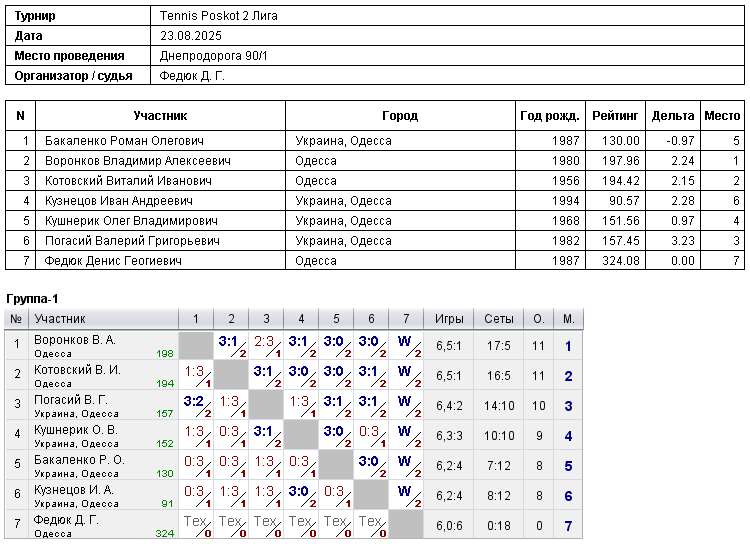Click Кузнецов vs Кушнерик 3:0 score cell
The height and width of the screenshot is (544, 750).
click(x=301, y=495)
